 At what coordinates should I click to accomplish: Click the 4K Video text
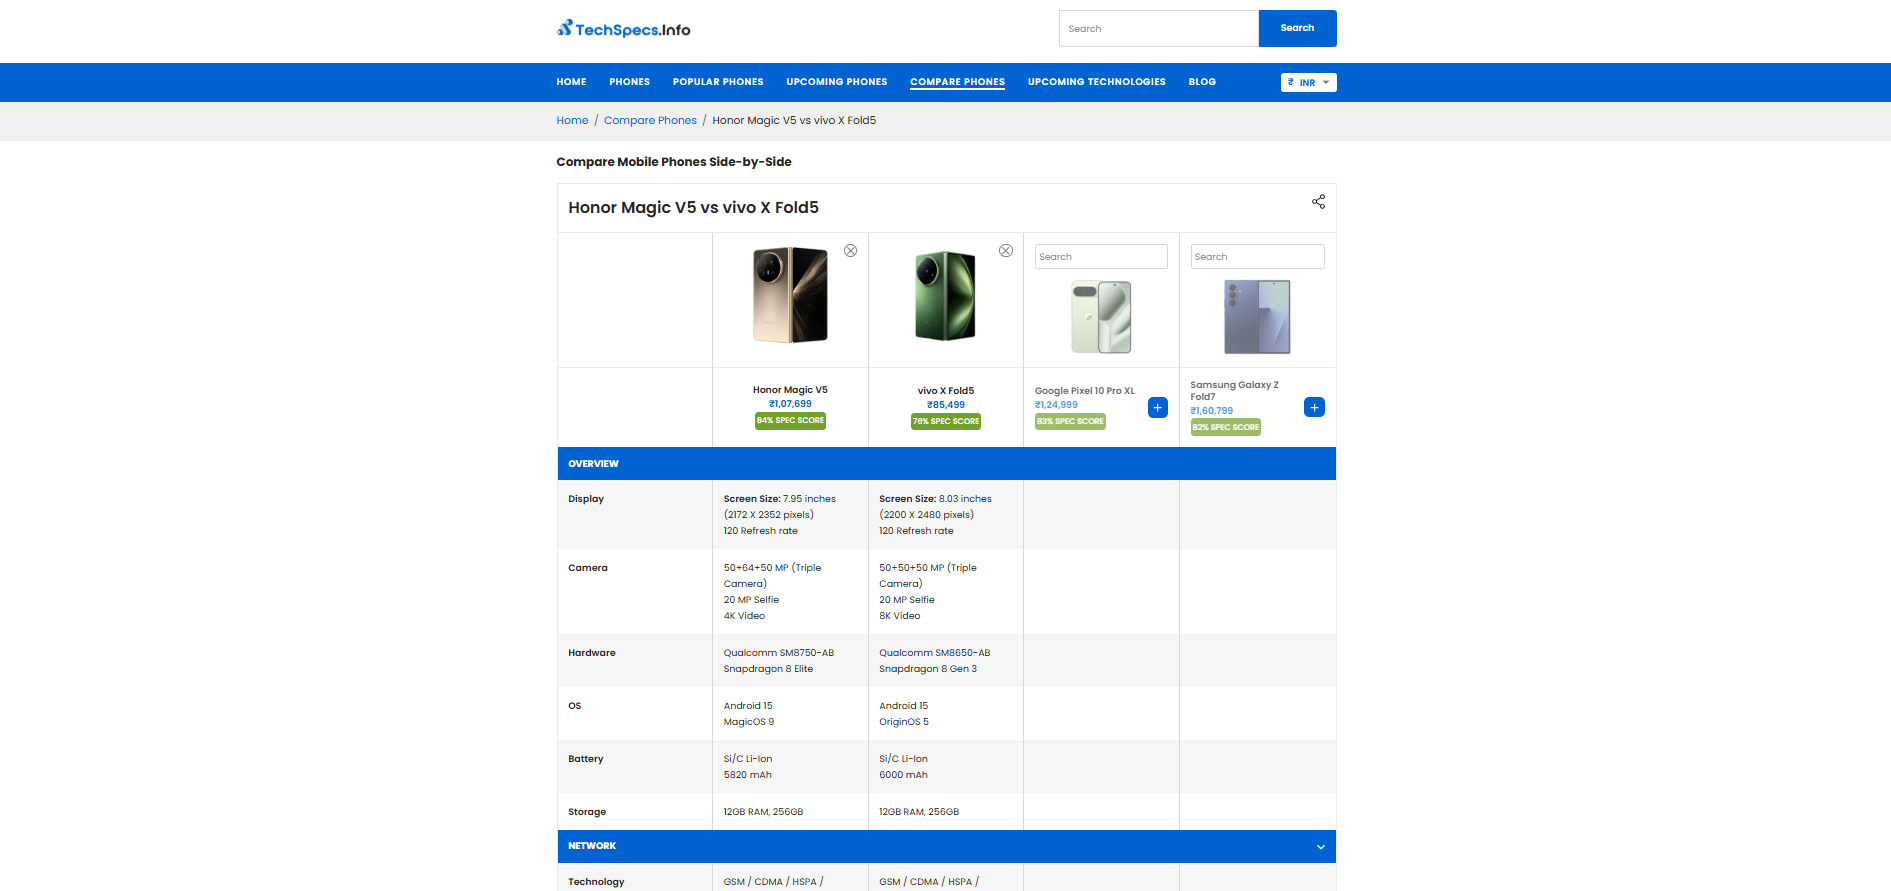pos(744,616)
